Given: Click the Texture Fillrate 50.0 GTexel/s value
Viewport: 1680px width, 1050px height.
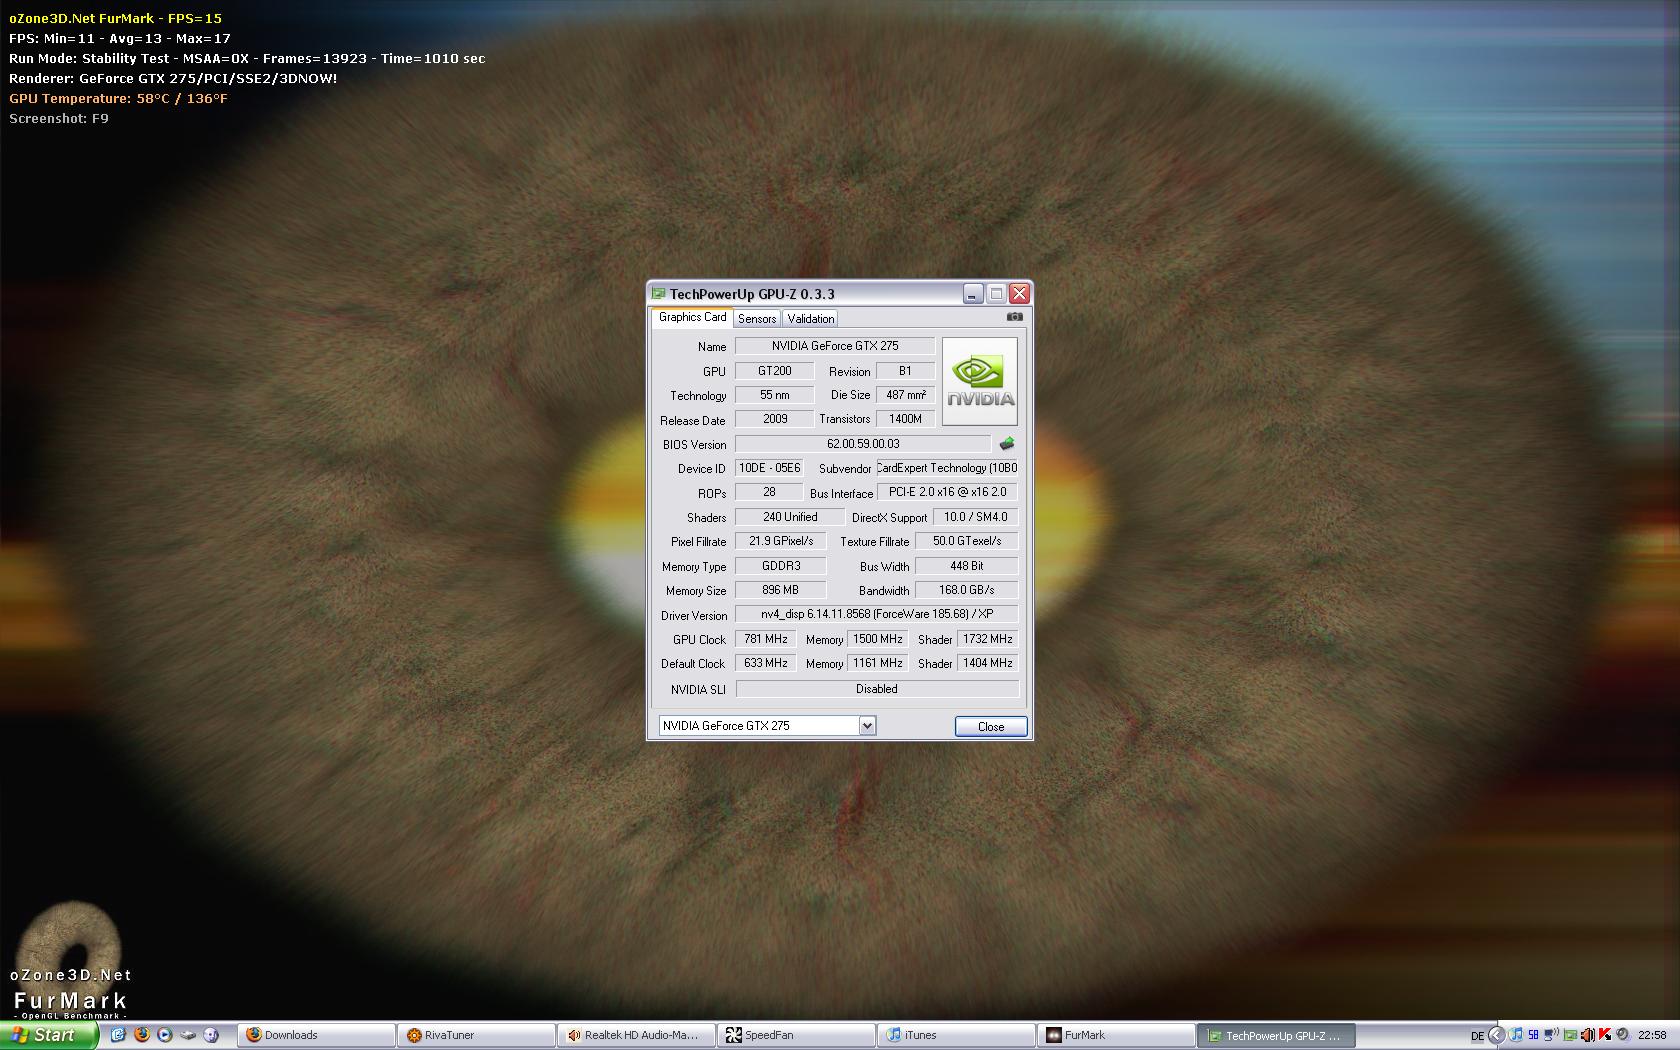Looking at the screenshot, I should coord(966,541).
